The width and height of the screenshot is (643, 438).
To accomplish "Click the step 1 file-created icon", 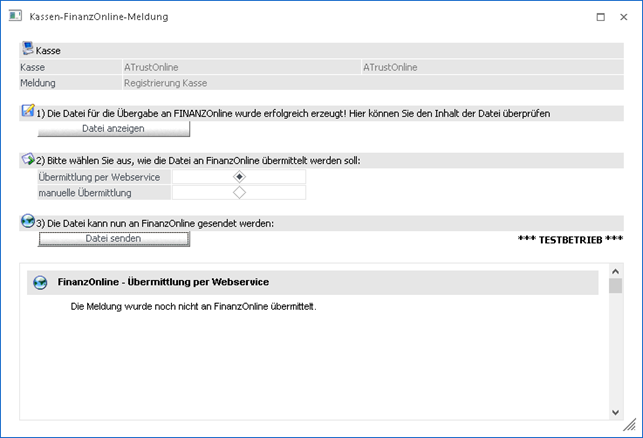I will click(27, 112).
